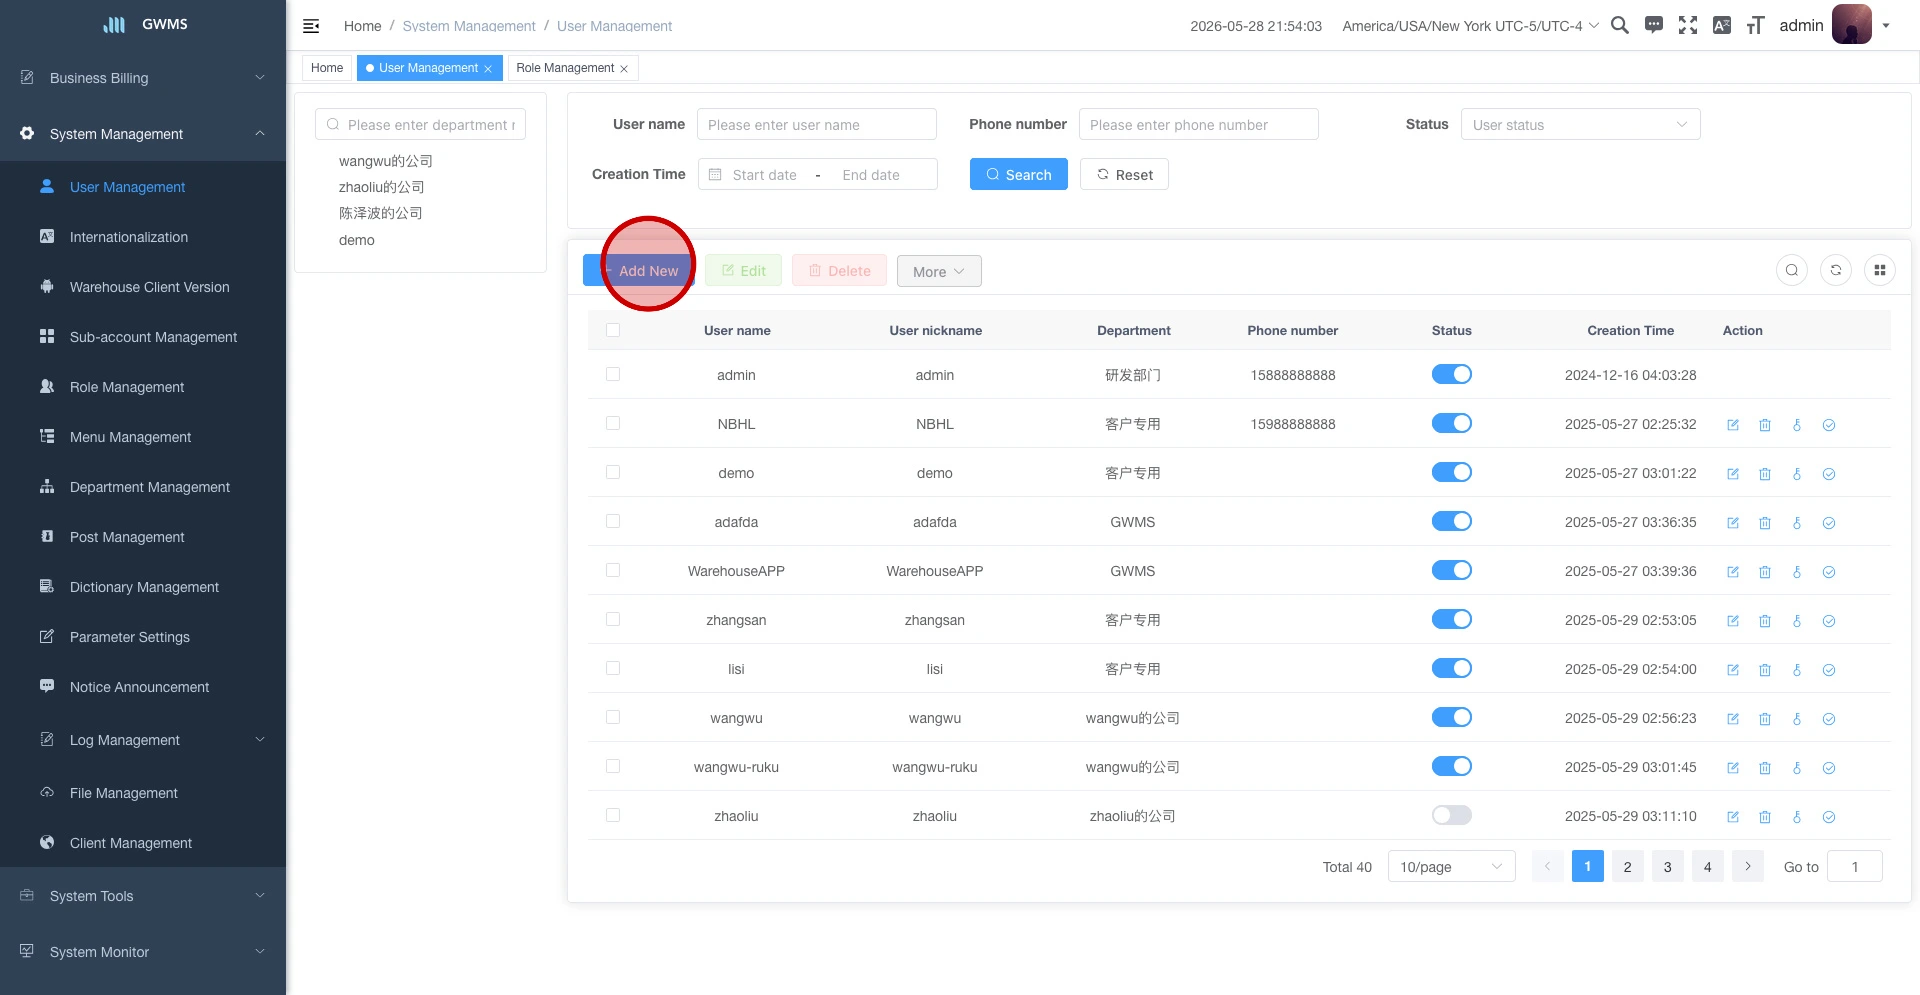Close the Role Management tab
The height and width of the screenshot is (995, 1920).
624,69
